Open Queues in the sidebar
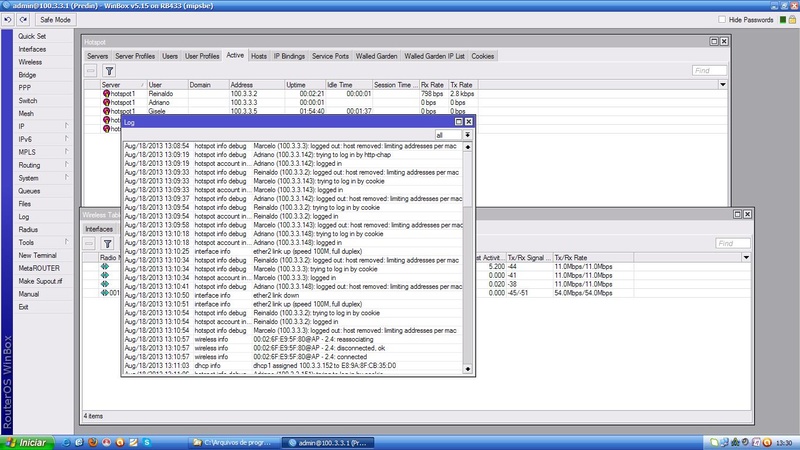 point(29,191)
